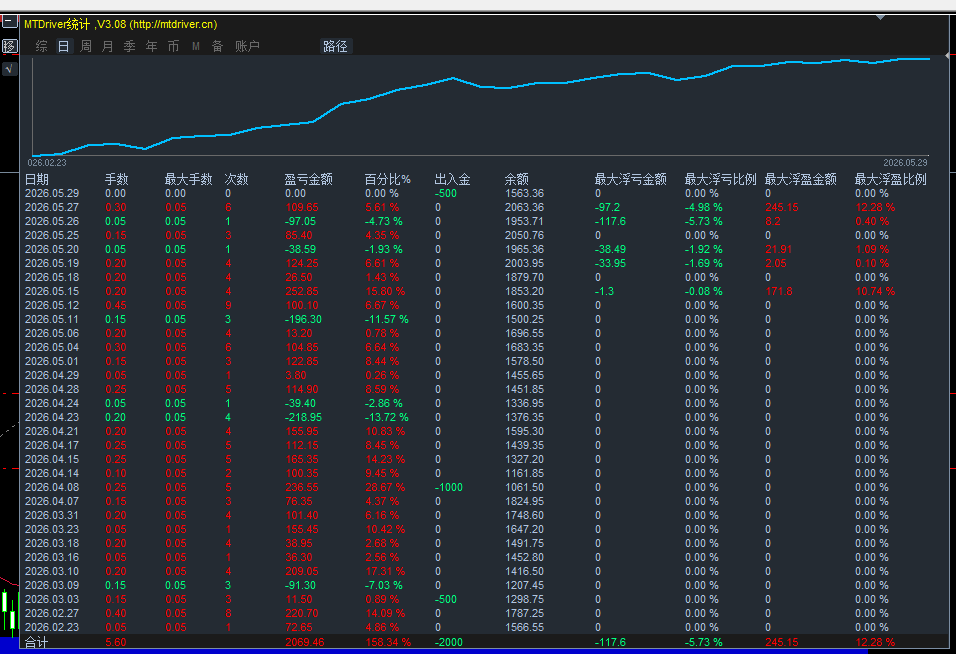The image size is (956, 654).
Task: Click the M tab icon
Action: point(196,46)
